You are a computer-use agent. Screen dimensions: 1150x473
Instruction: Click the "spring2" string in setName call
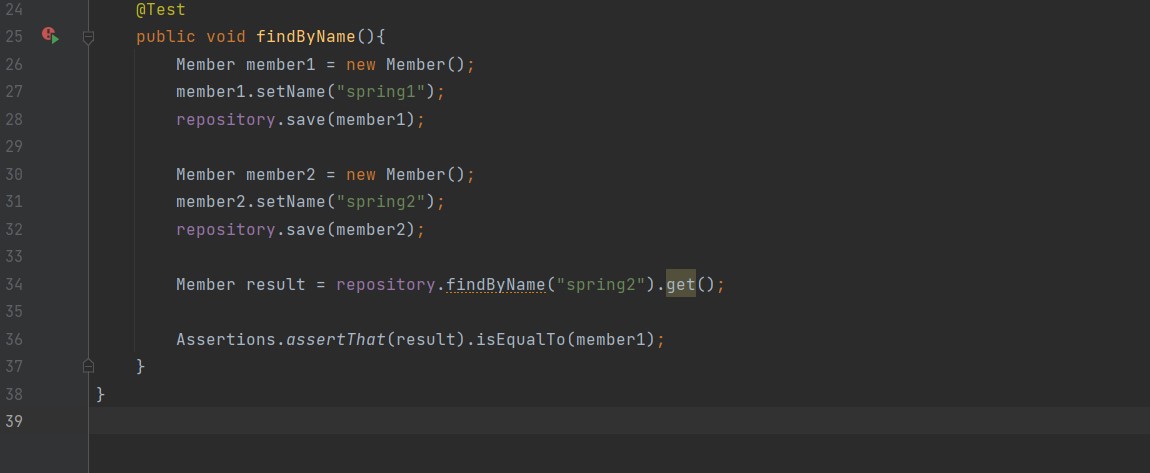381,202
